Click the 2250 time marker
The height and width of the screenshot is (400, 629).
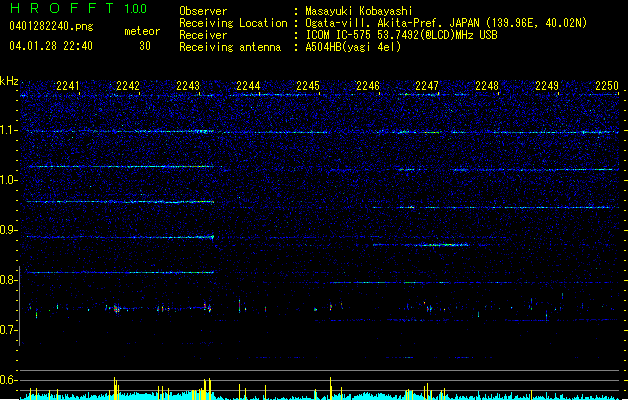607,86
